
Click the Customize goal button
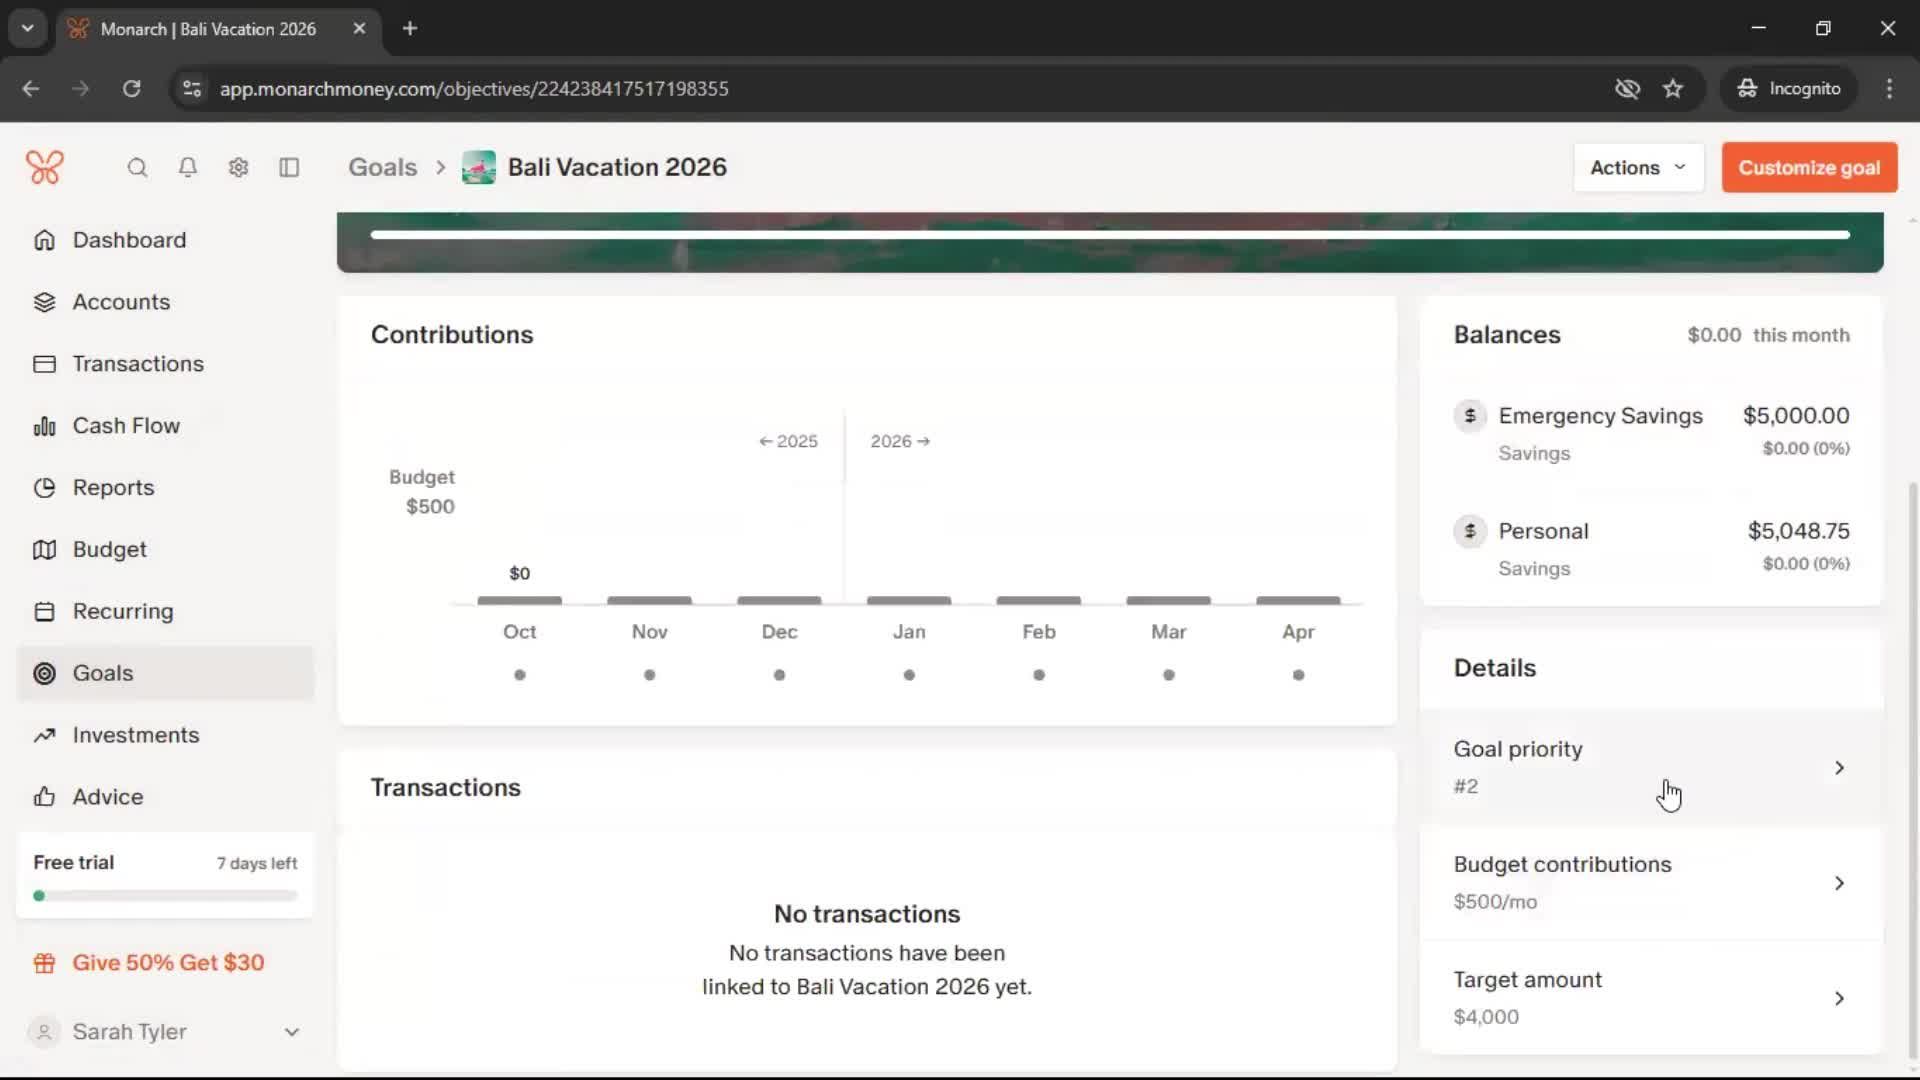coord(1808,167)
